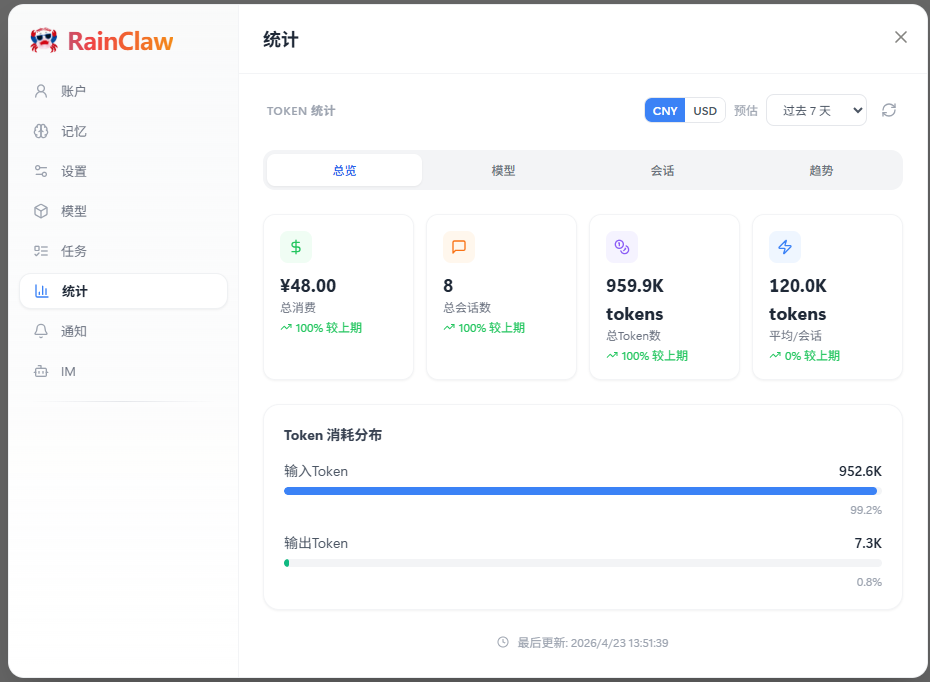Select the 模型 model box icon
Viewport: 930px width, 682px height.
(40, 211)
